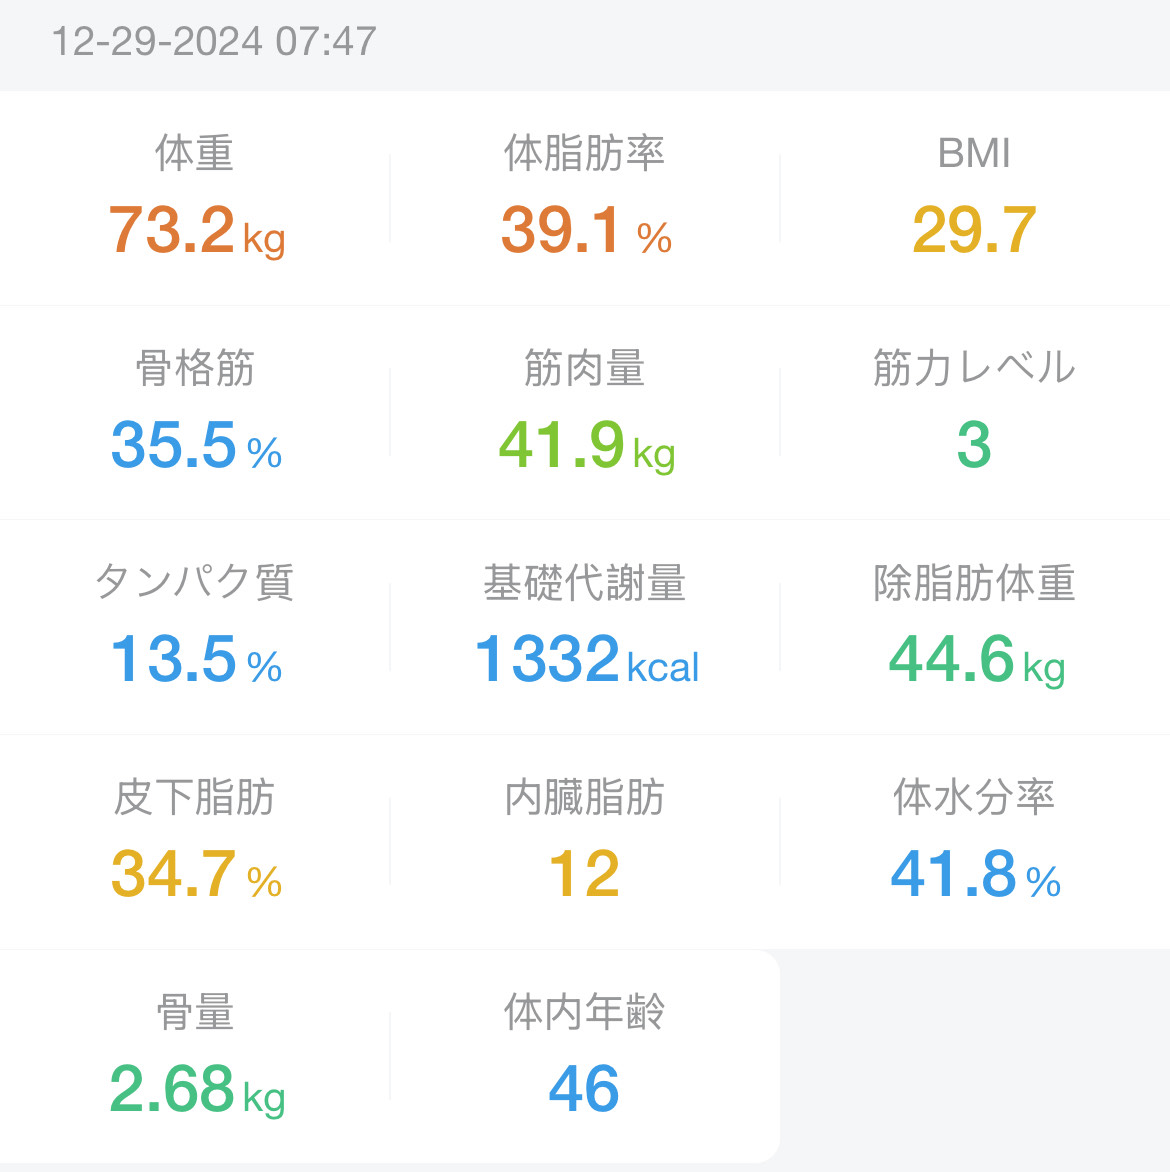Select the 除脂肪体重 44.6kg cell
This screenshot has height=1172, width=1170.
[975, 627]
